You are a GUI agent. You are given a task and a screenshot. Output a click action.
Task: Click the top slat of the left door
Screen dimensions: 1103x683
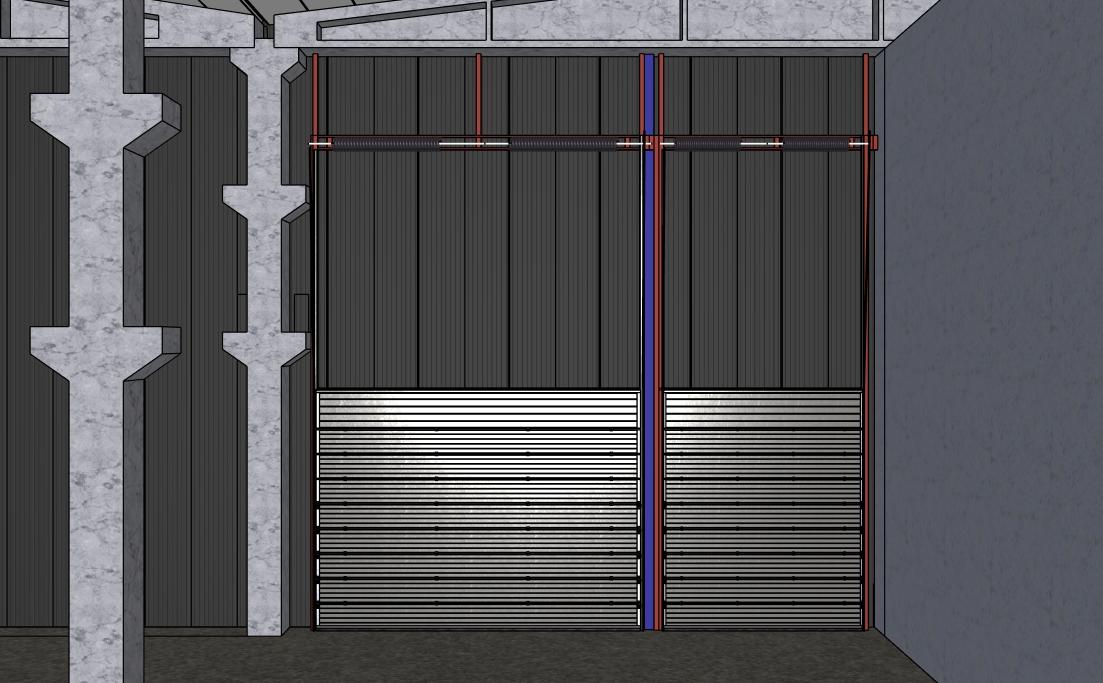(478, 397)
